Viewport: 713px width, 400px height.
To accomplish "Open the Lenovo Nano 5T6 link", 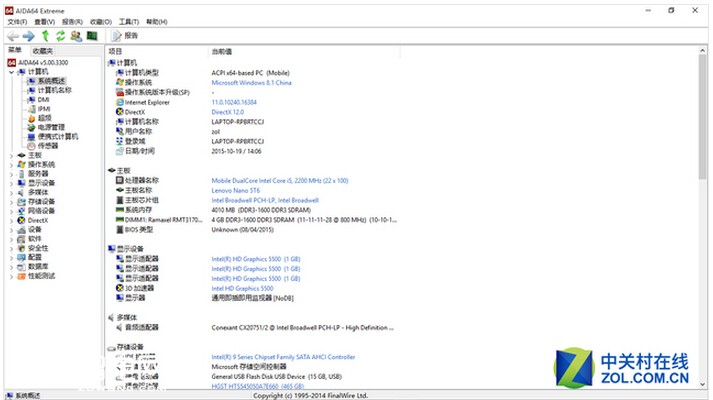I will (236, 190).
